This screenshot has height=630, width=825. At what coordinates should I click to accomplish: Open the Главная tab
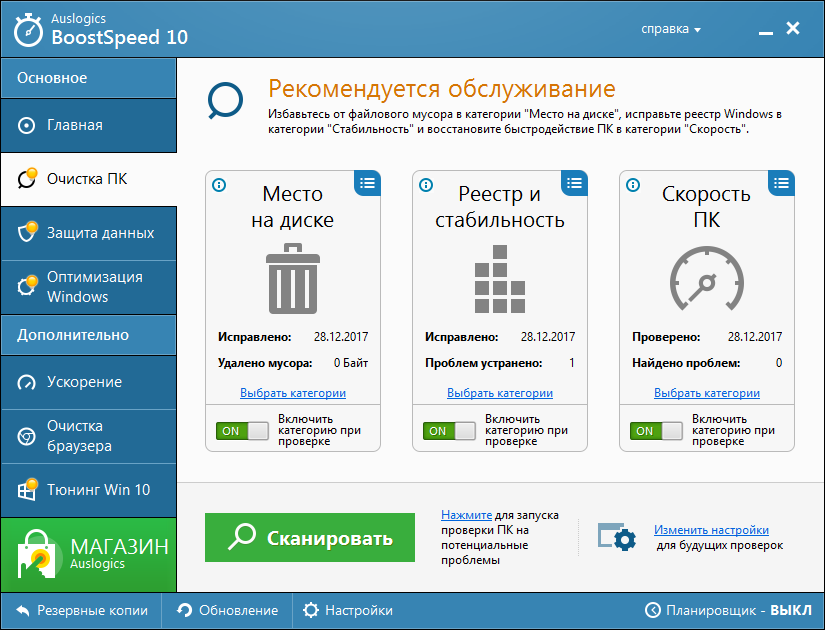click(x=88, y=125)
